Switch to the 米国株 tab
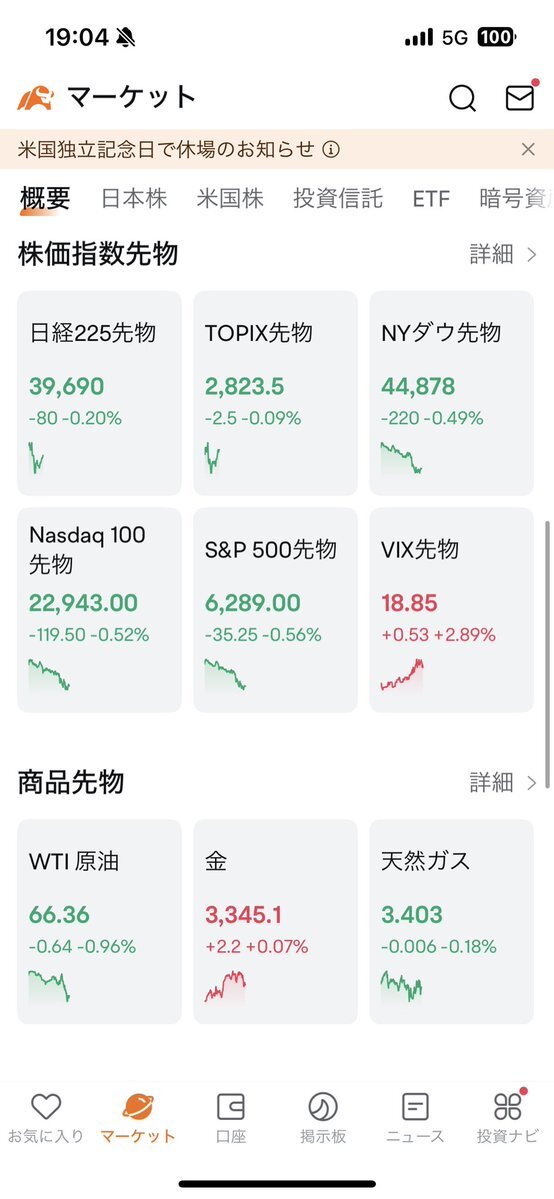Image resolution: width=554 pixels, height=1199 pixels. pyautogui.click(x=230, y=199)
